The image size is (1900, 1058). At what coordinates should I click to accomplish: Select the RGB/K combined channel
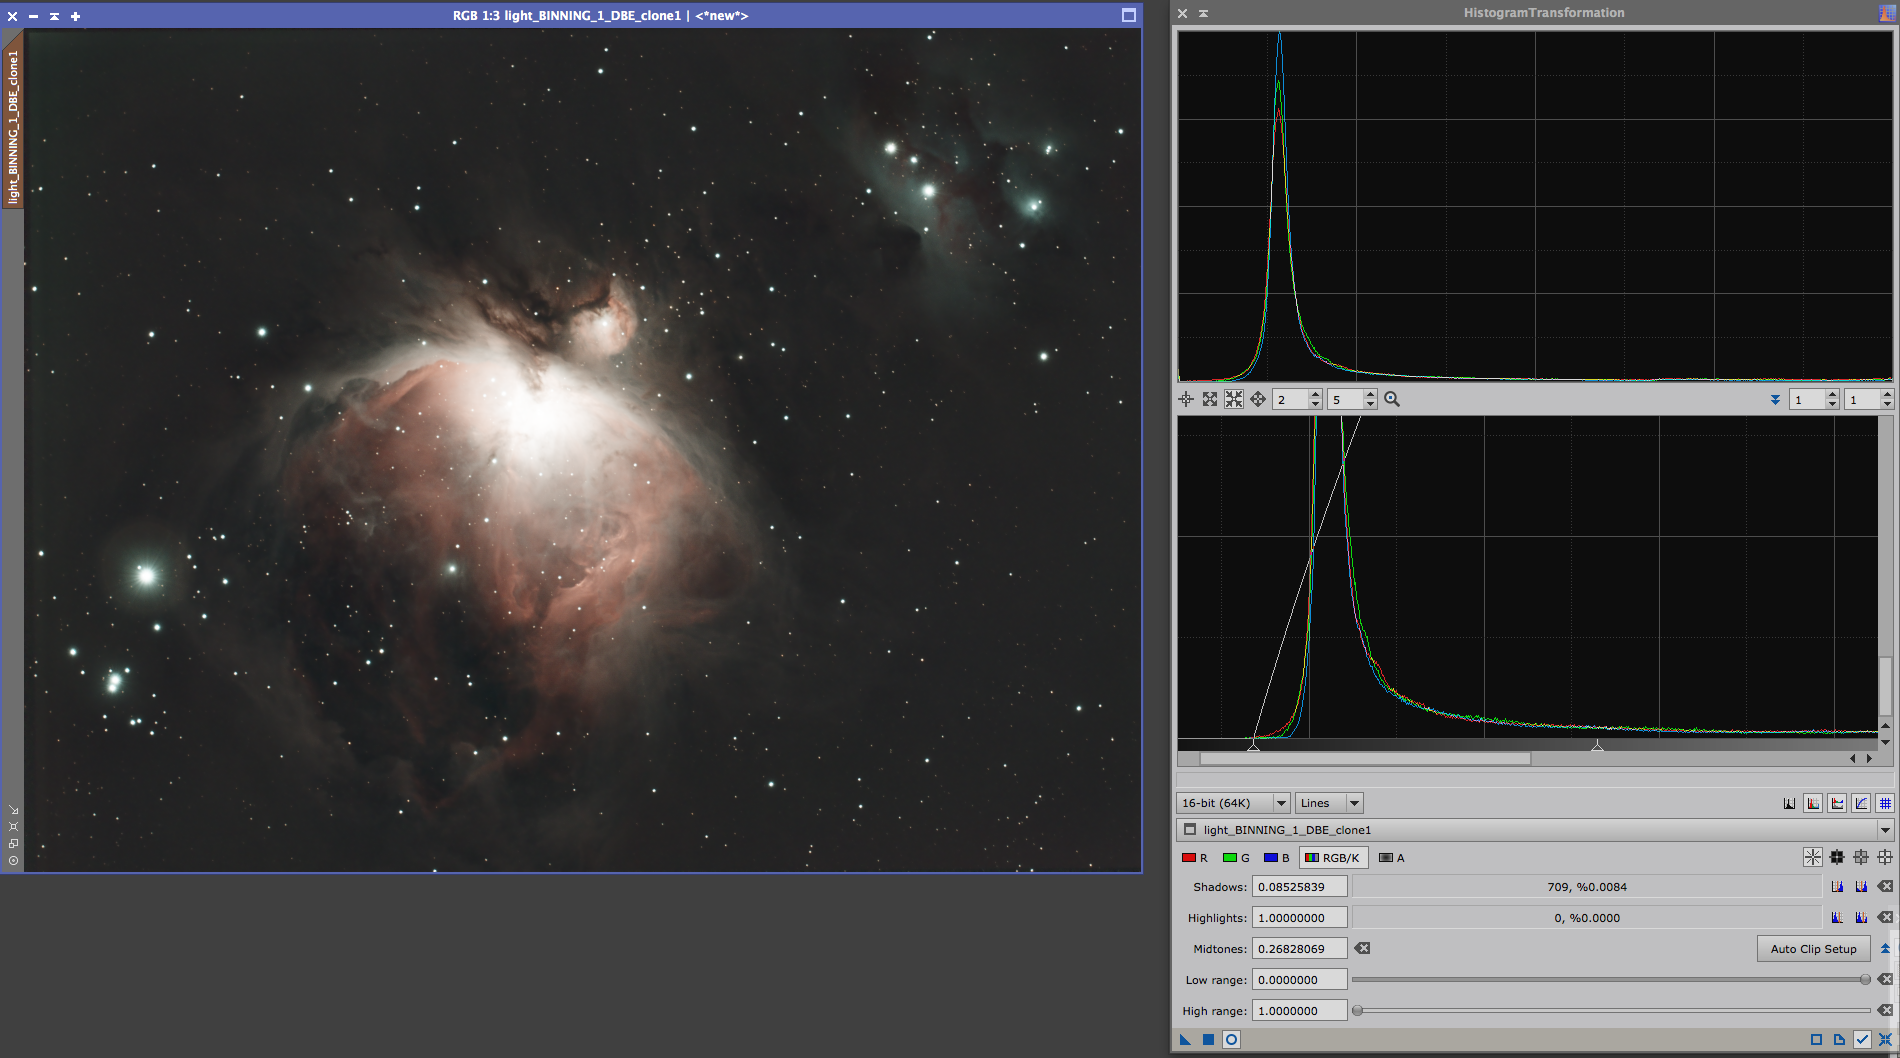[1332, 858]
